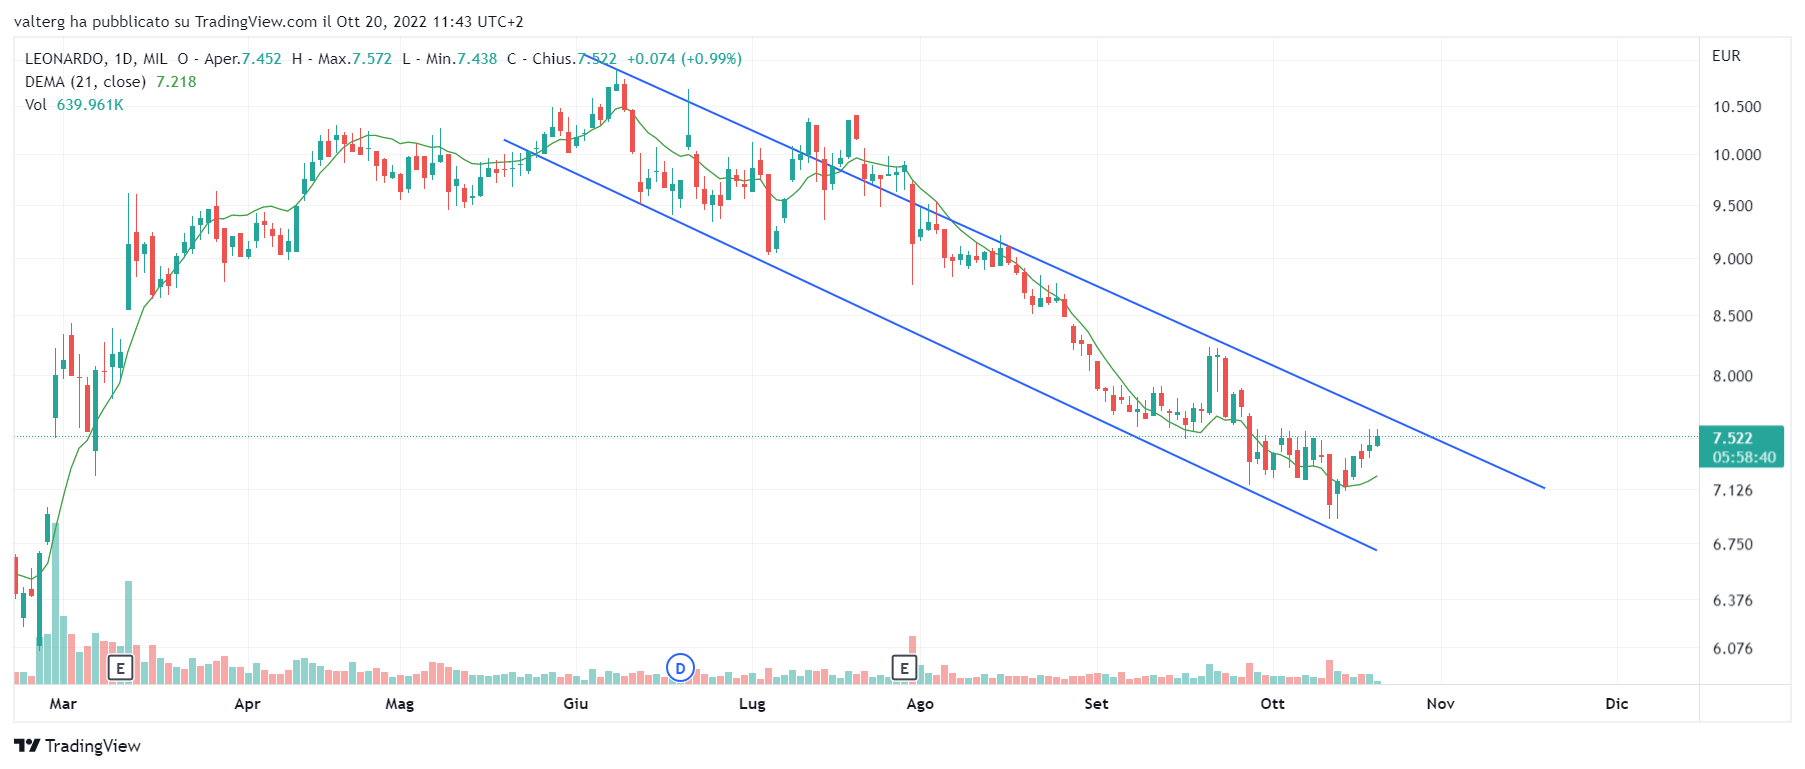Click the Apr label on time axis

pos(247,704)
